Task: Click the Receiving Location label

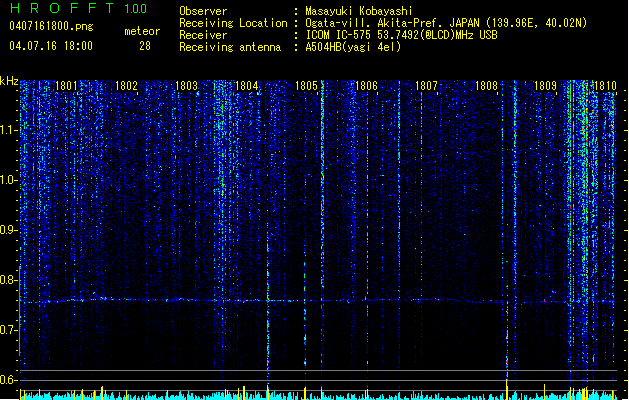Action: pos(233,23)
